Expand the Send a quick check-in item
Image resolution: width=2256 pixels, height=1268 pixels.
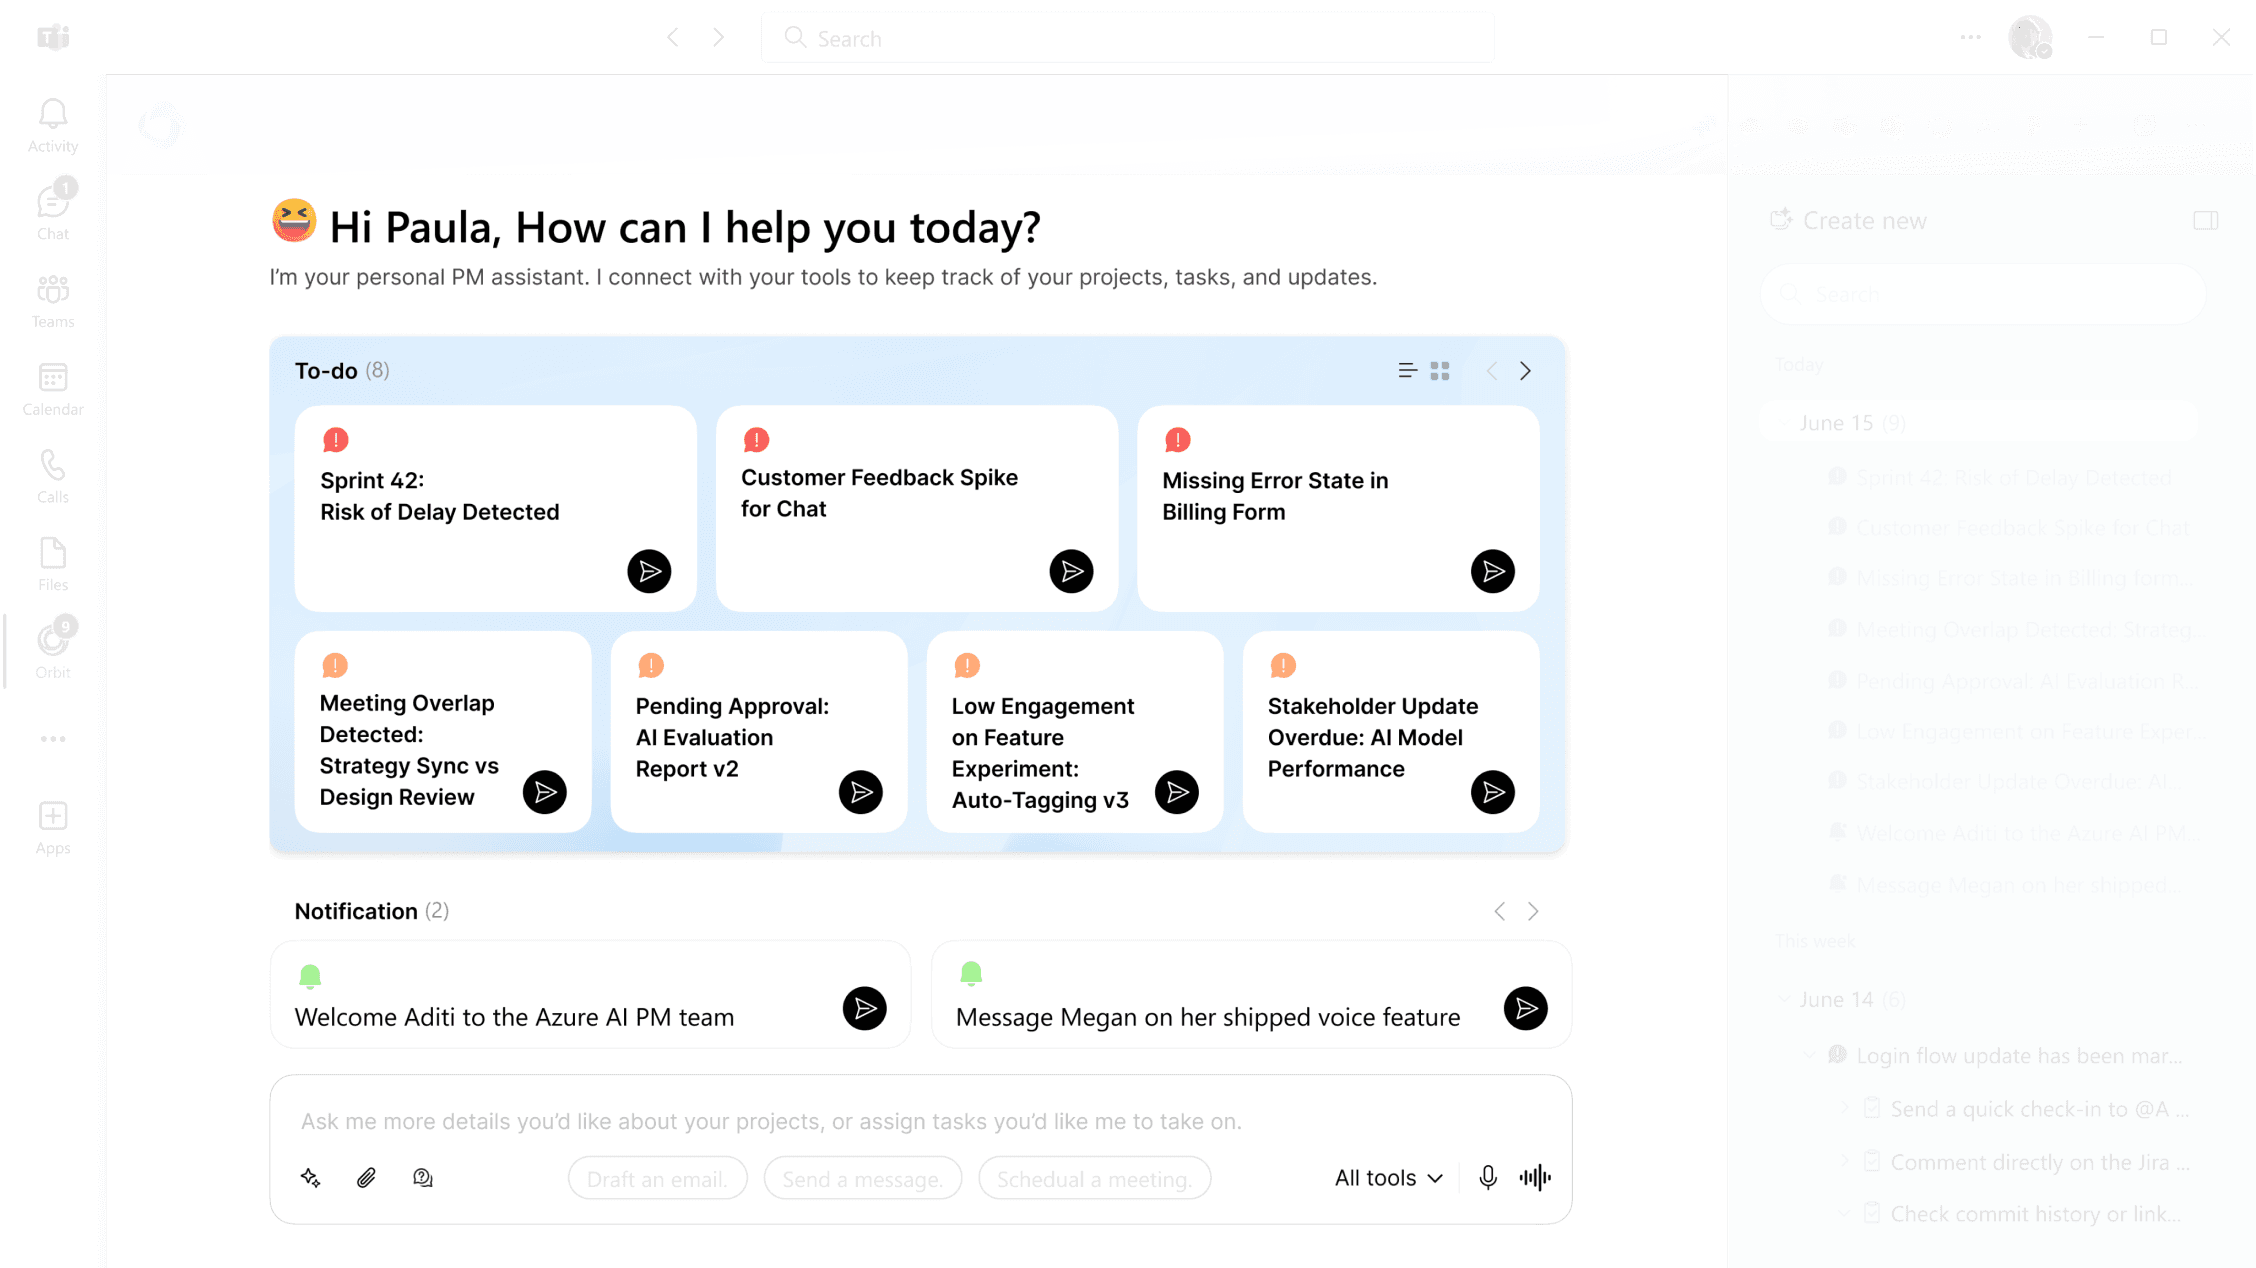(x=1845, y=1108)
